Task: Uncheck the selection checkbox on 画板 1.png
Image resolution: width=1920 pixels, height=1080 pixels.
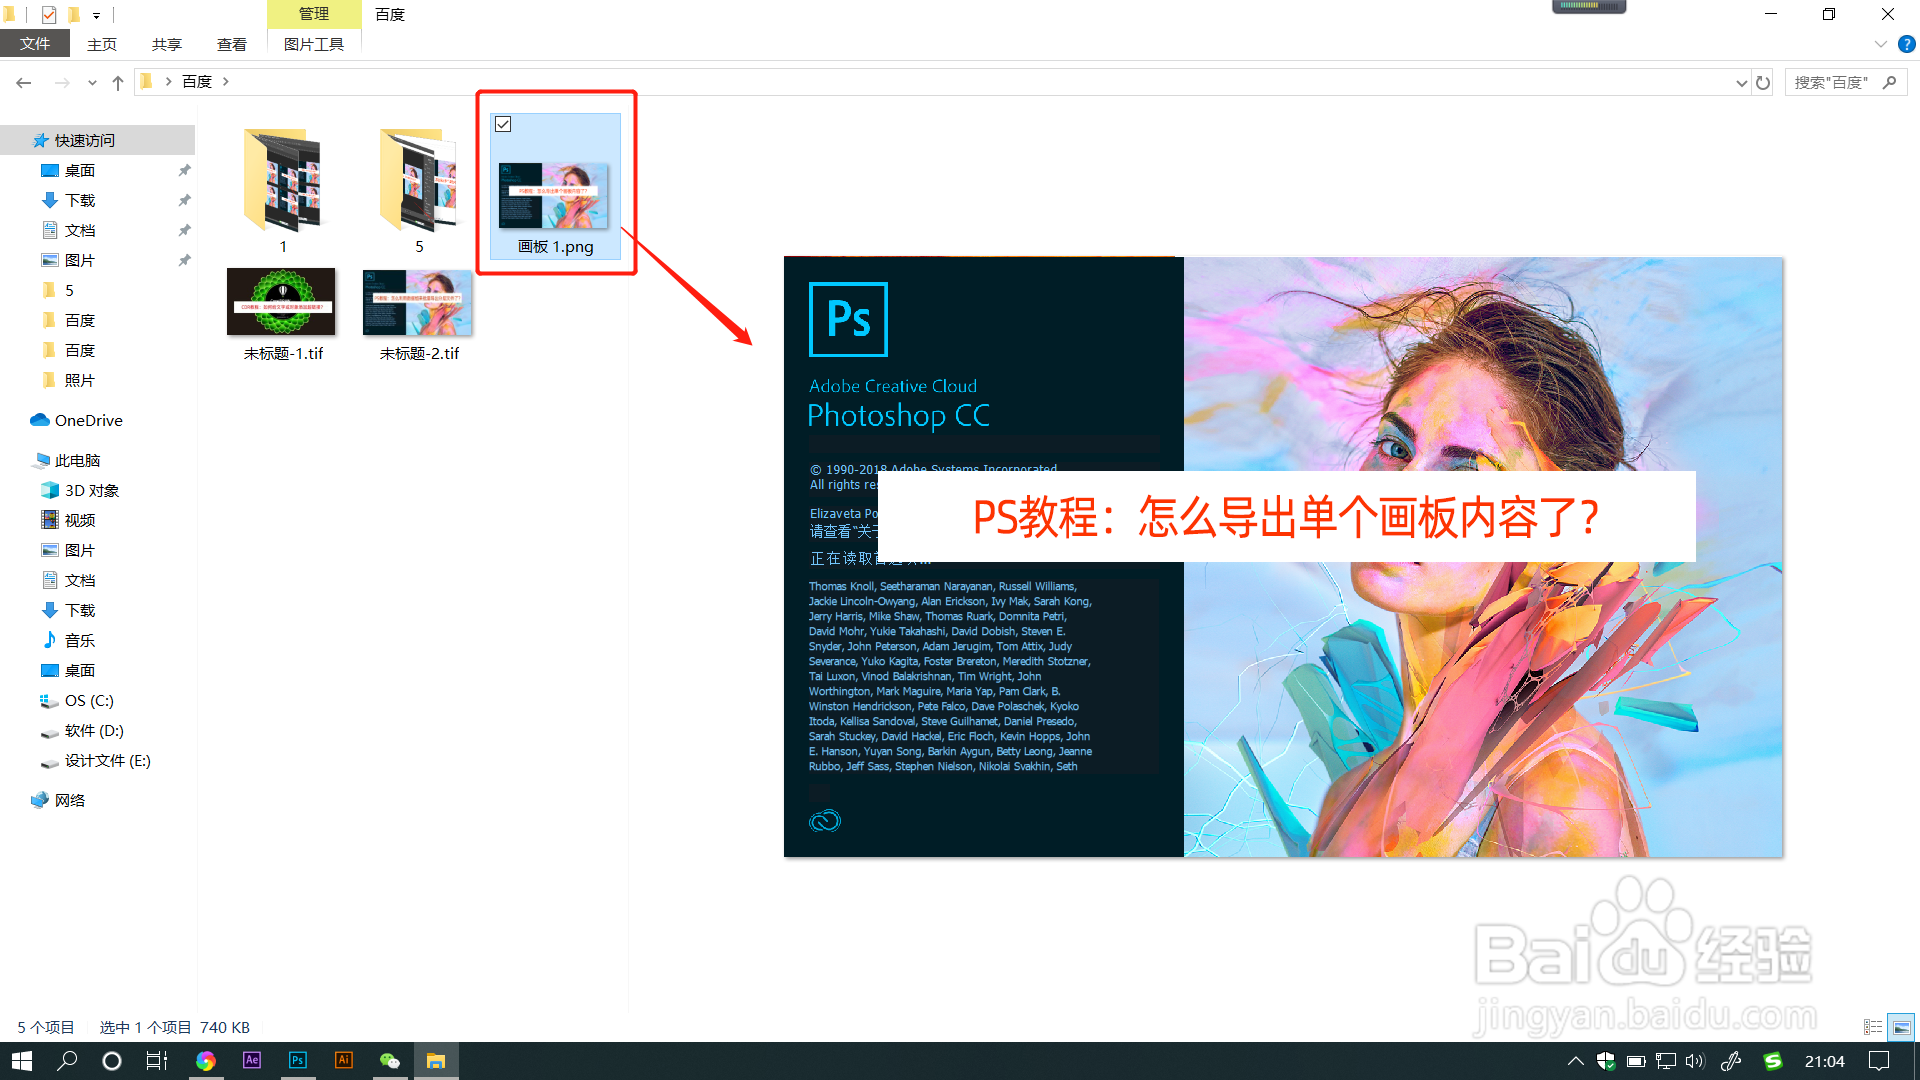Action: point(503,124)
